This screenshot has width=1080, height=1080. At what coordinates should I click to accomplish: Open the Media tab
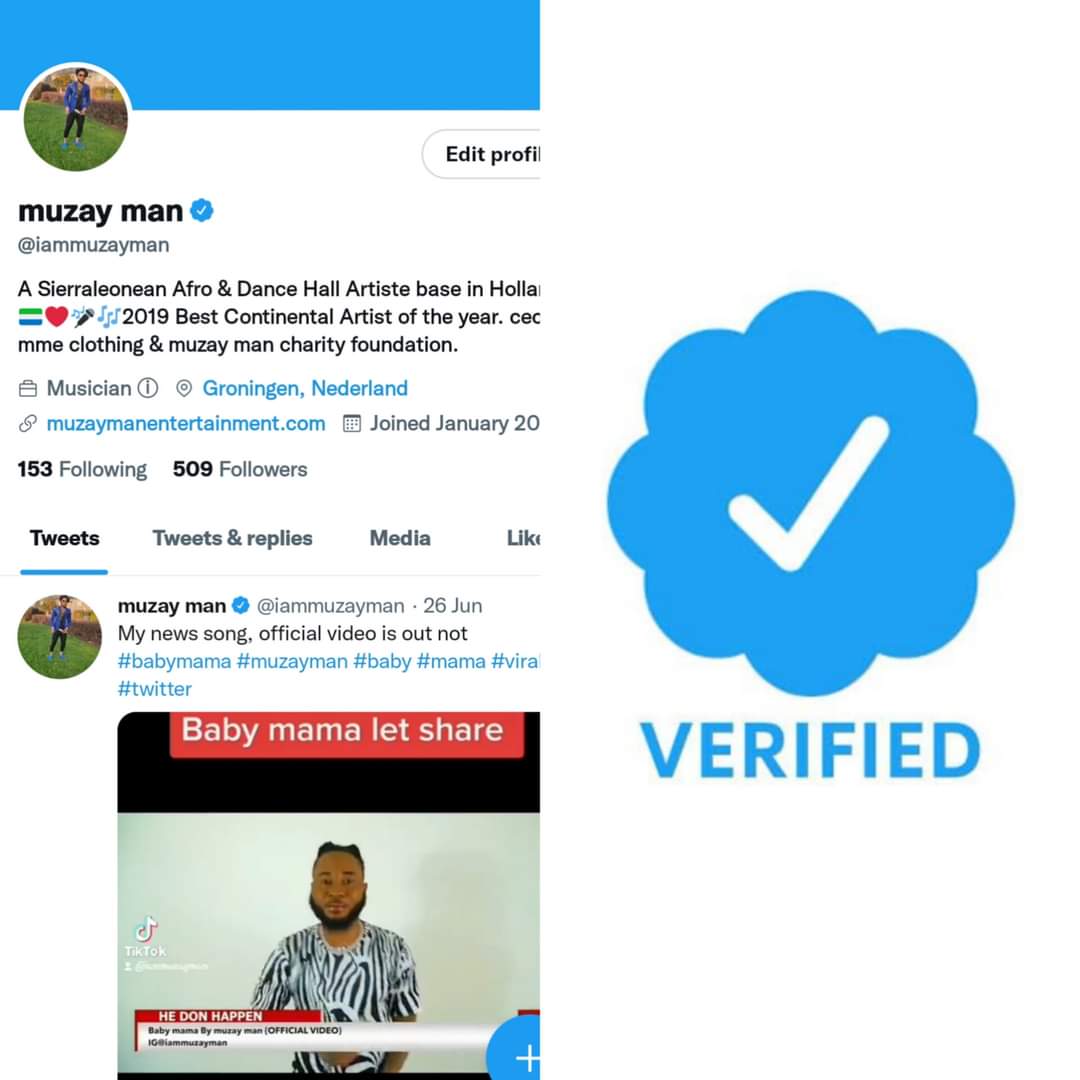(x=400, y=538)
